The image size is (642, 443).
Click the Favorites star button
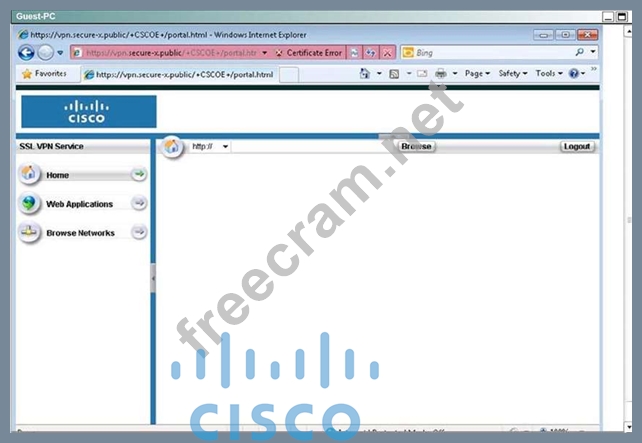(44, 73)
